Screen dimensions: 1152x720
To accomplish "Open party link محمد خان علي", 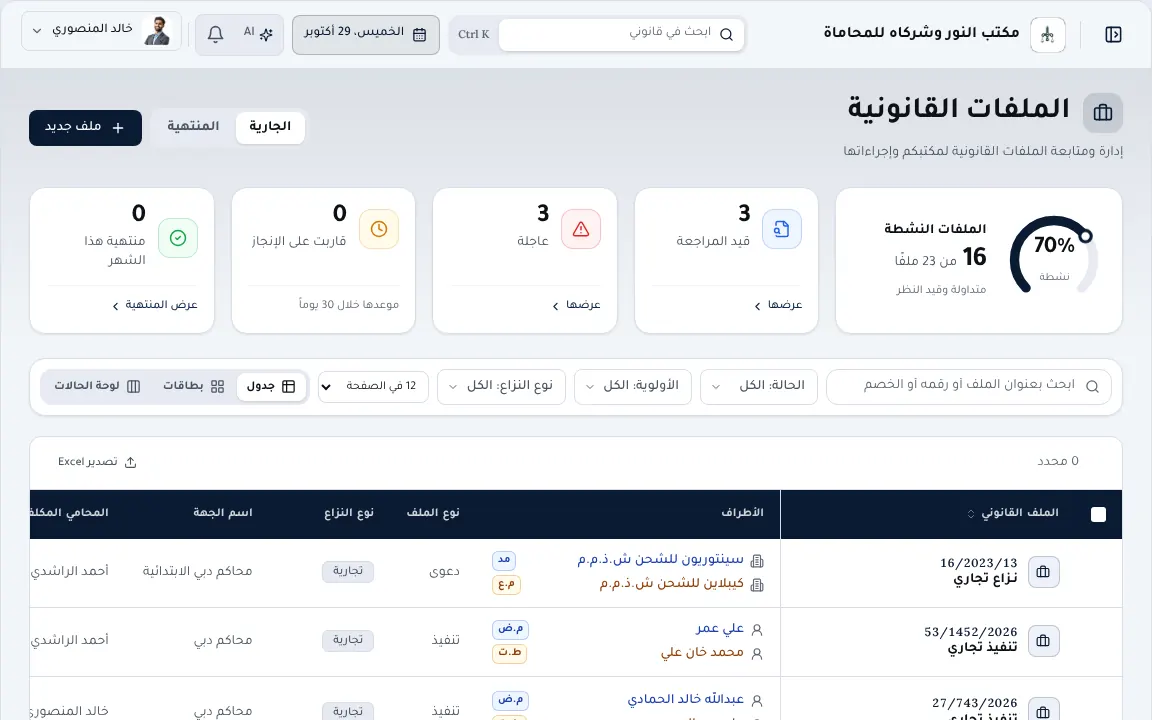I will 702,652.
